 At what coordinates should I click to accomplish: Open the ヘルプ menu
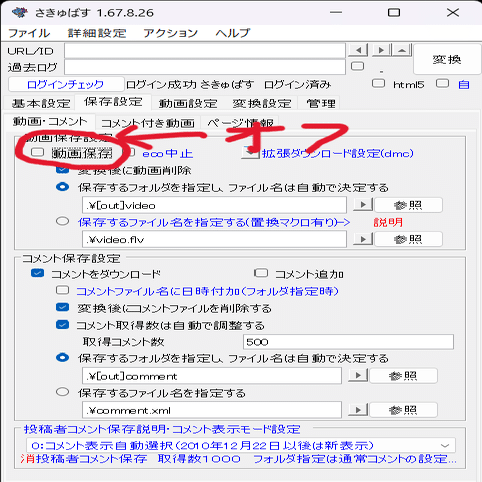pos(232,33)
